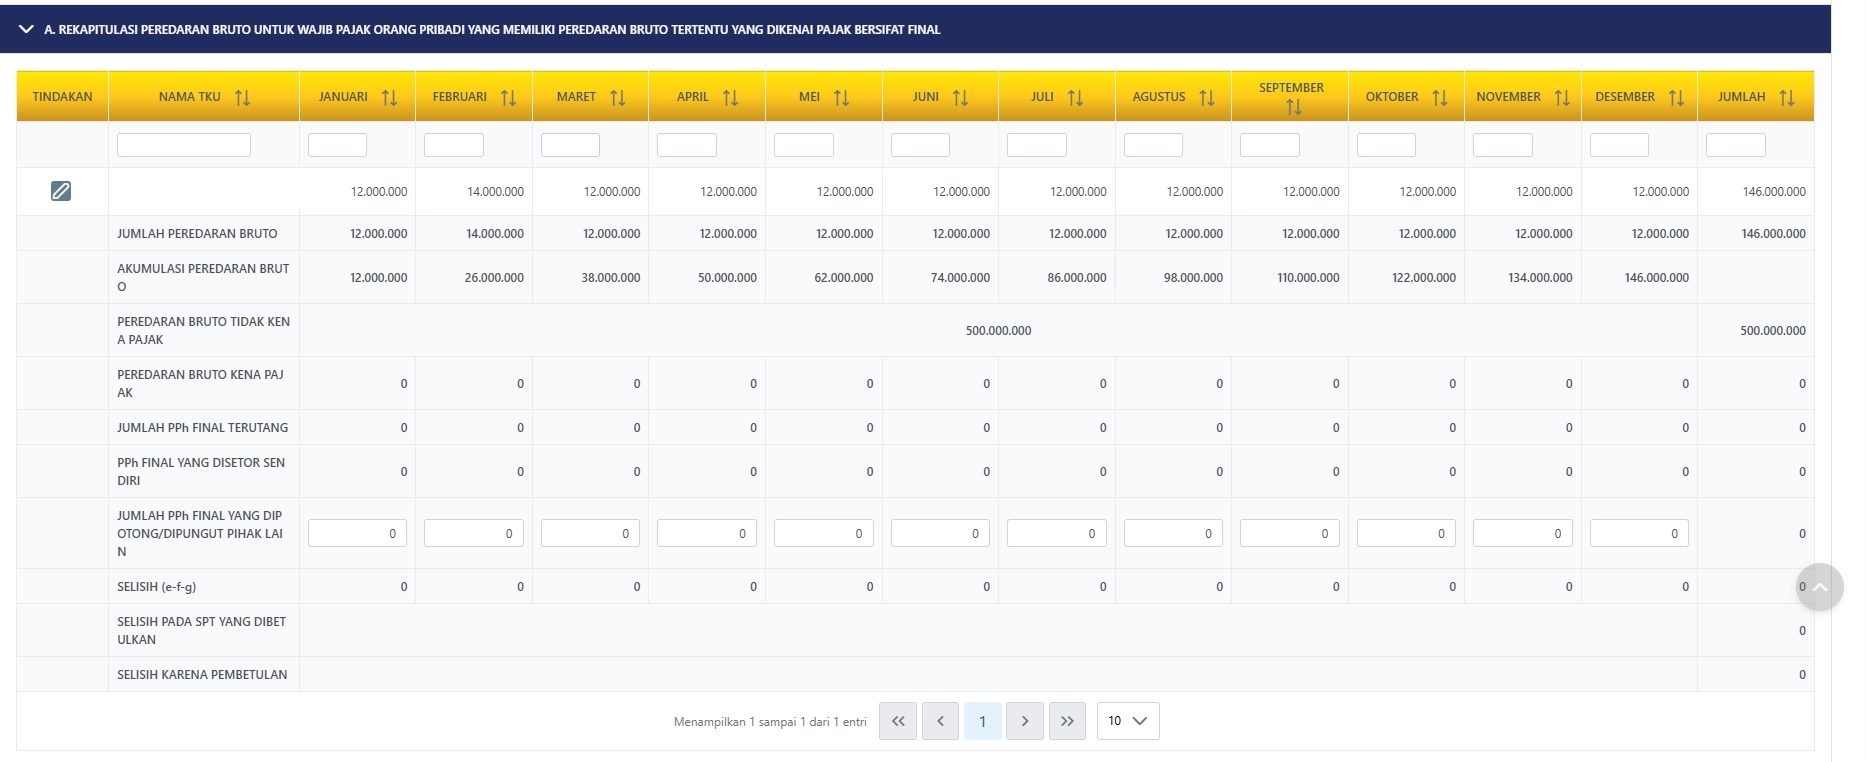Click the Mei filter field
1866x762 pixels.
click(x=804, y=145)
